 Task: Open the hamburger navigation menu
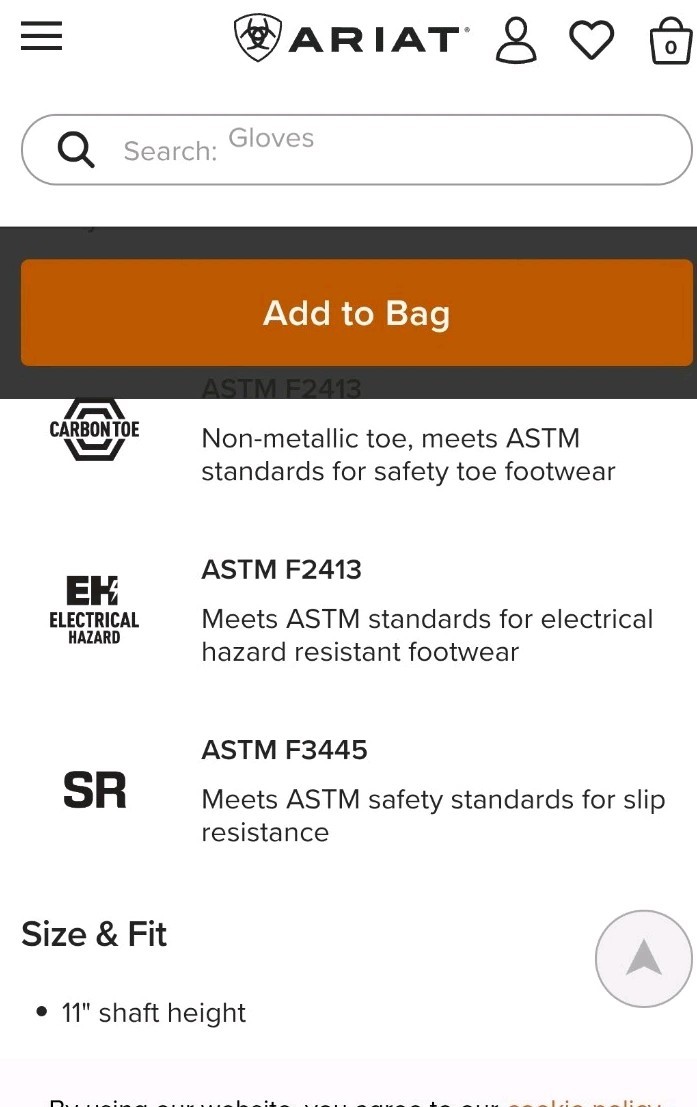41,37
